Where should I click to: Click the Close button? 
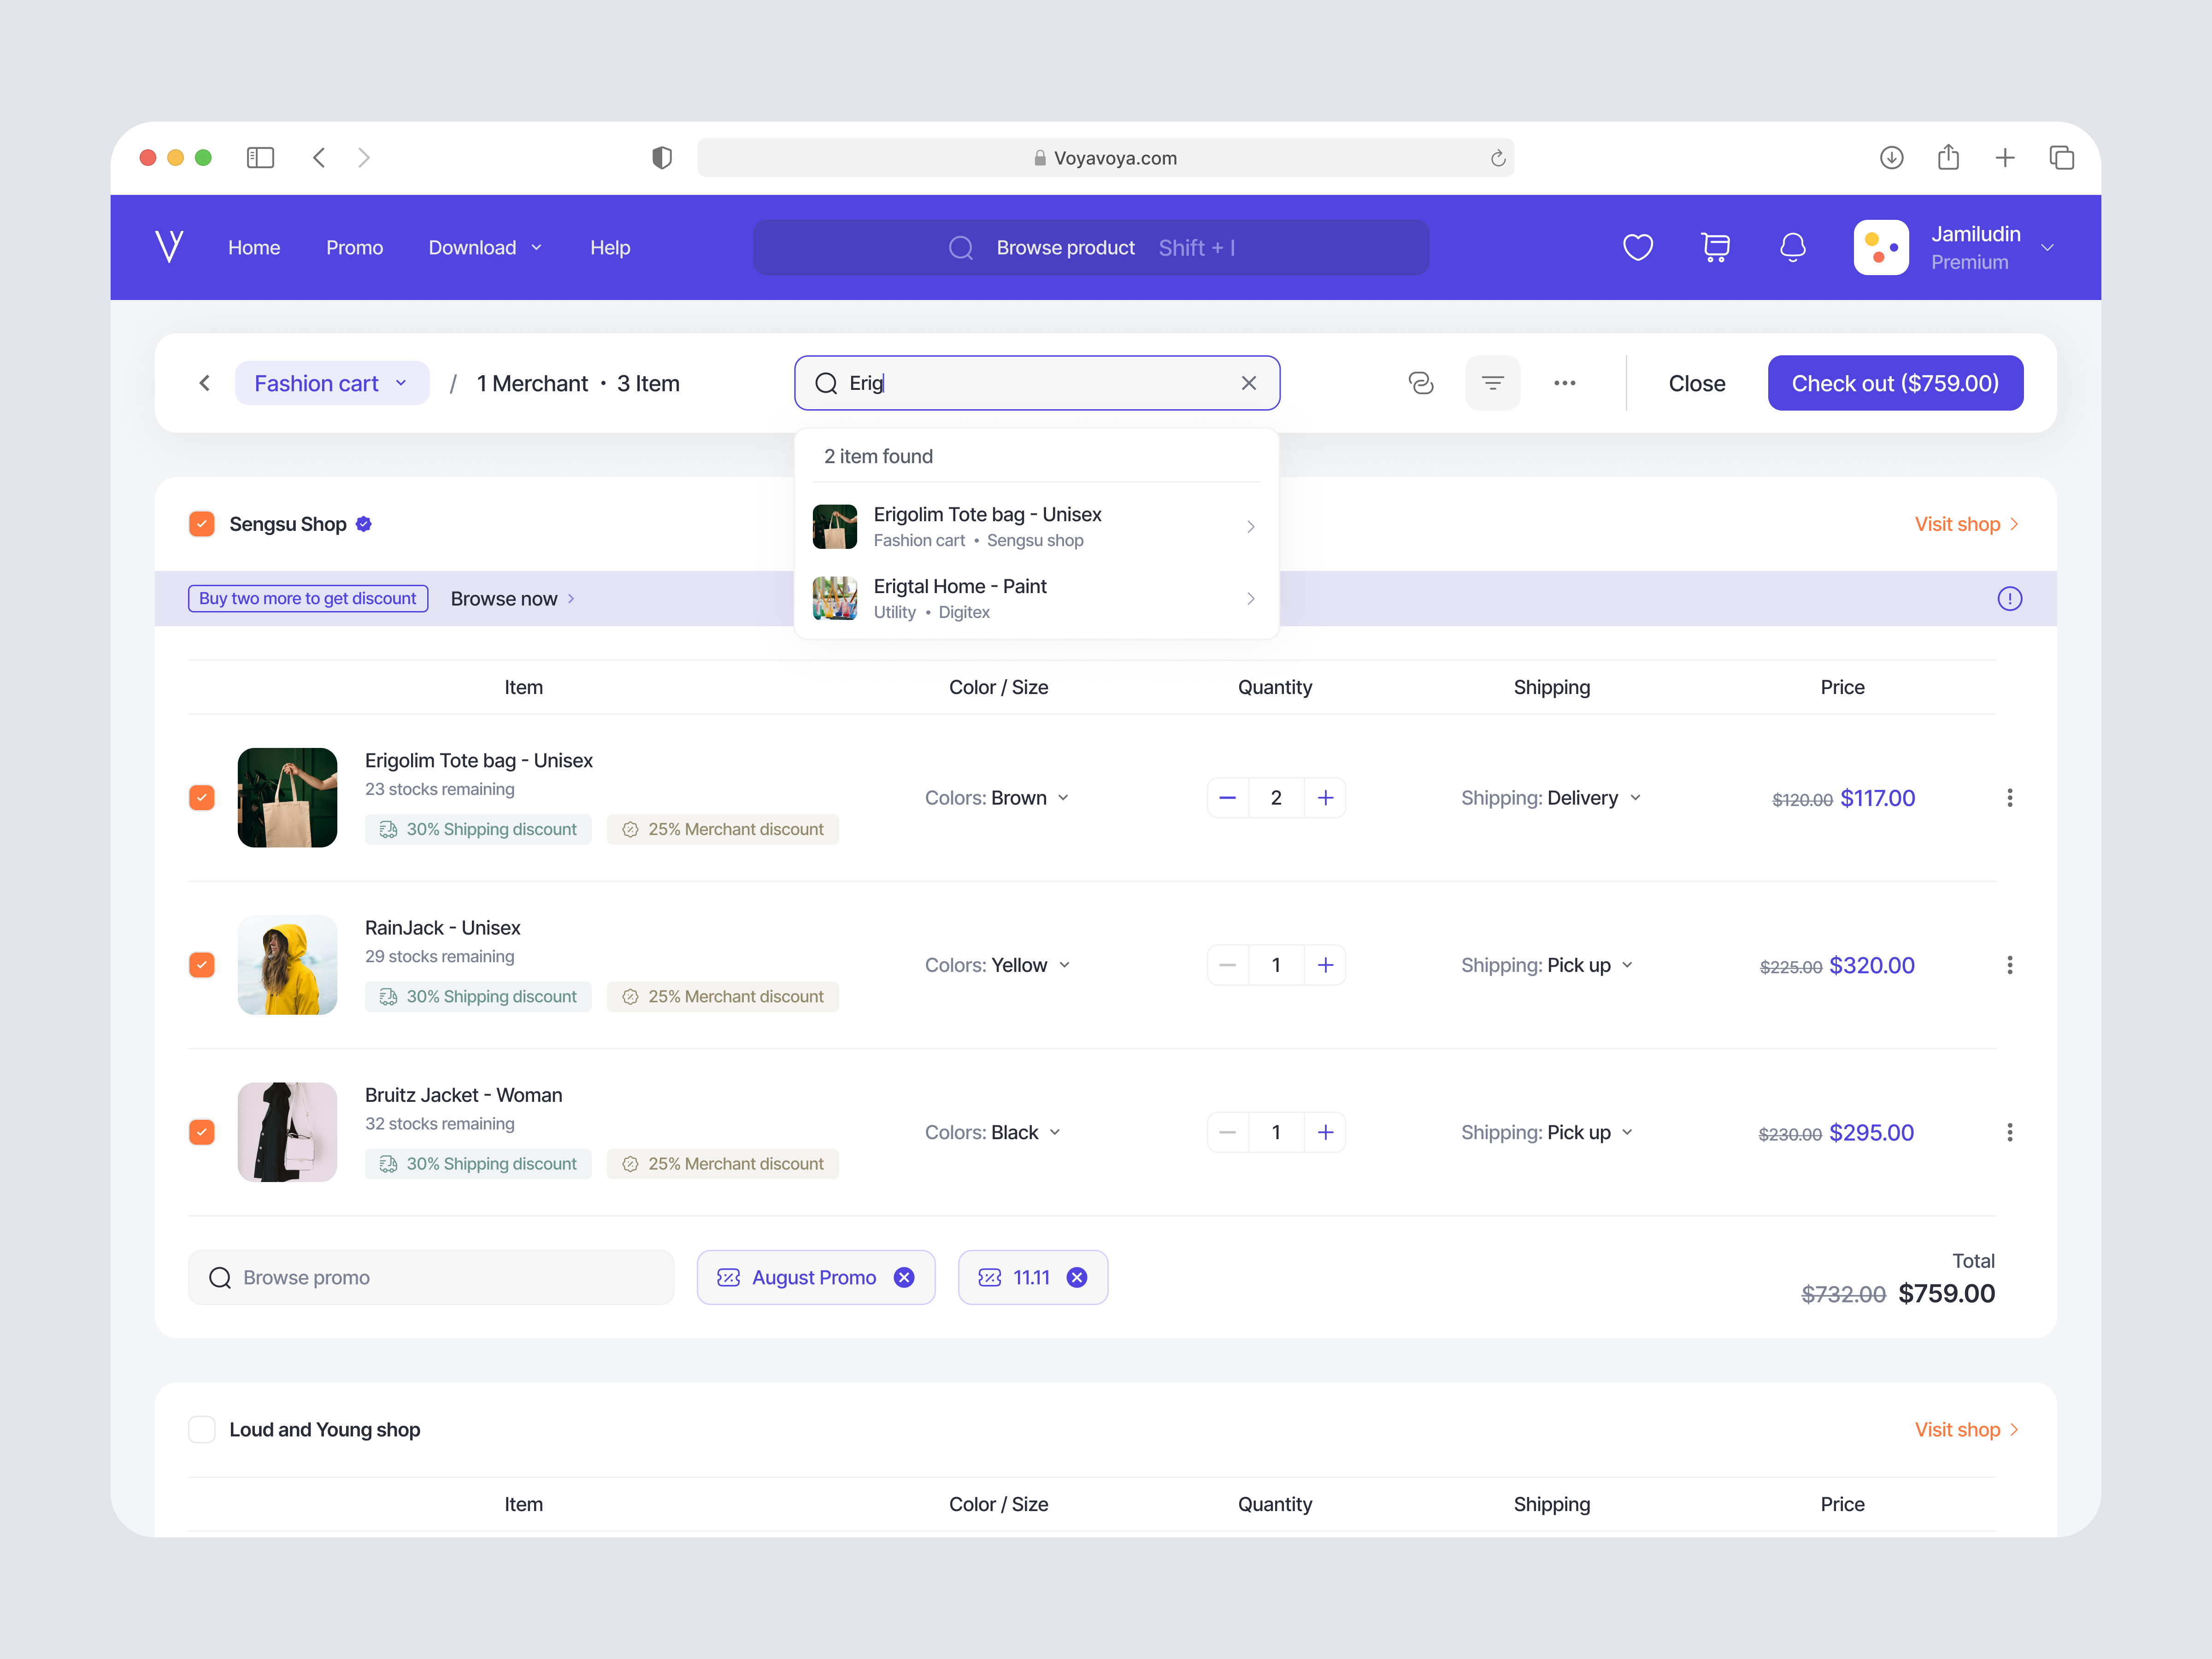coord(1696,383)
